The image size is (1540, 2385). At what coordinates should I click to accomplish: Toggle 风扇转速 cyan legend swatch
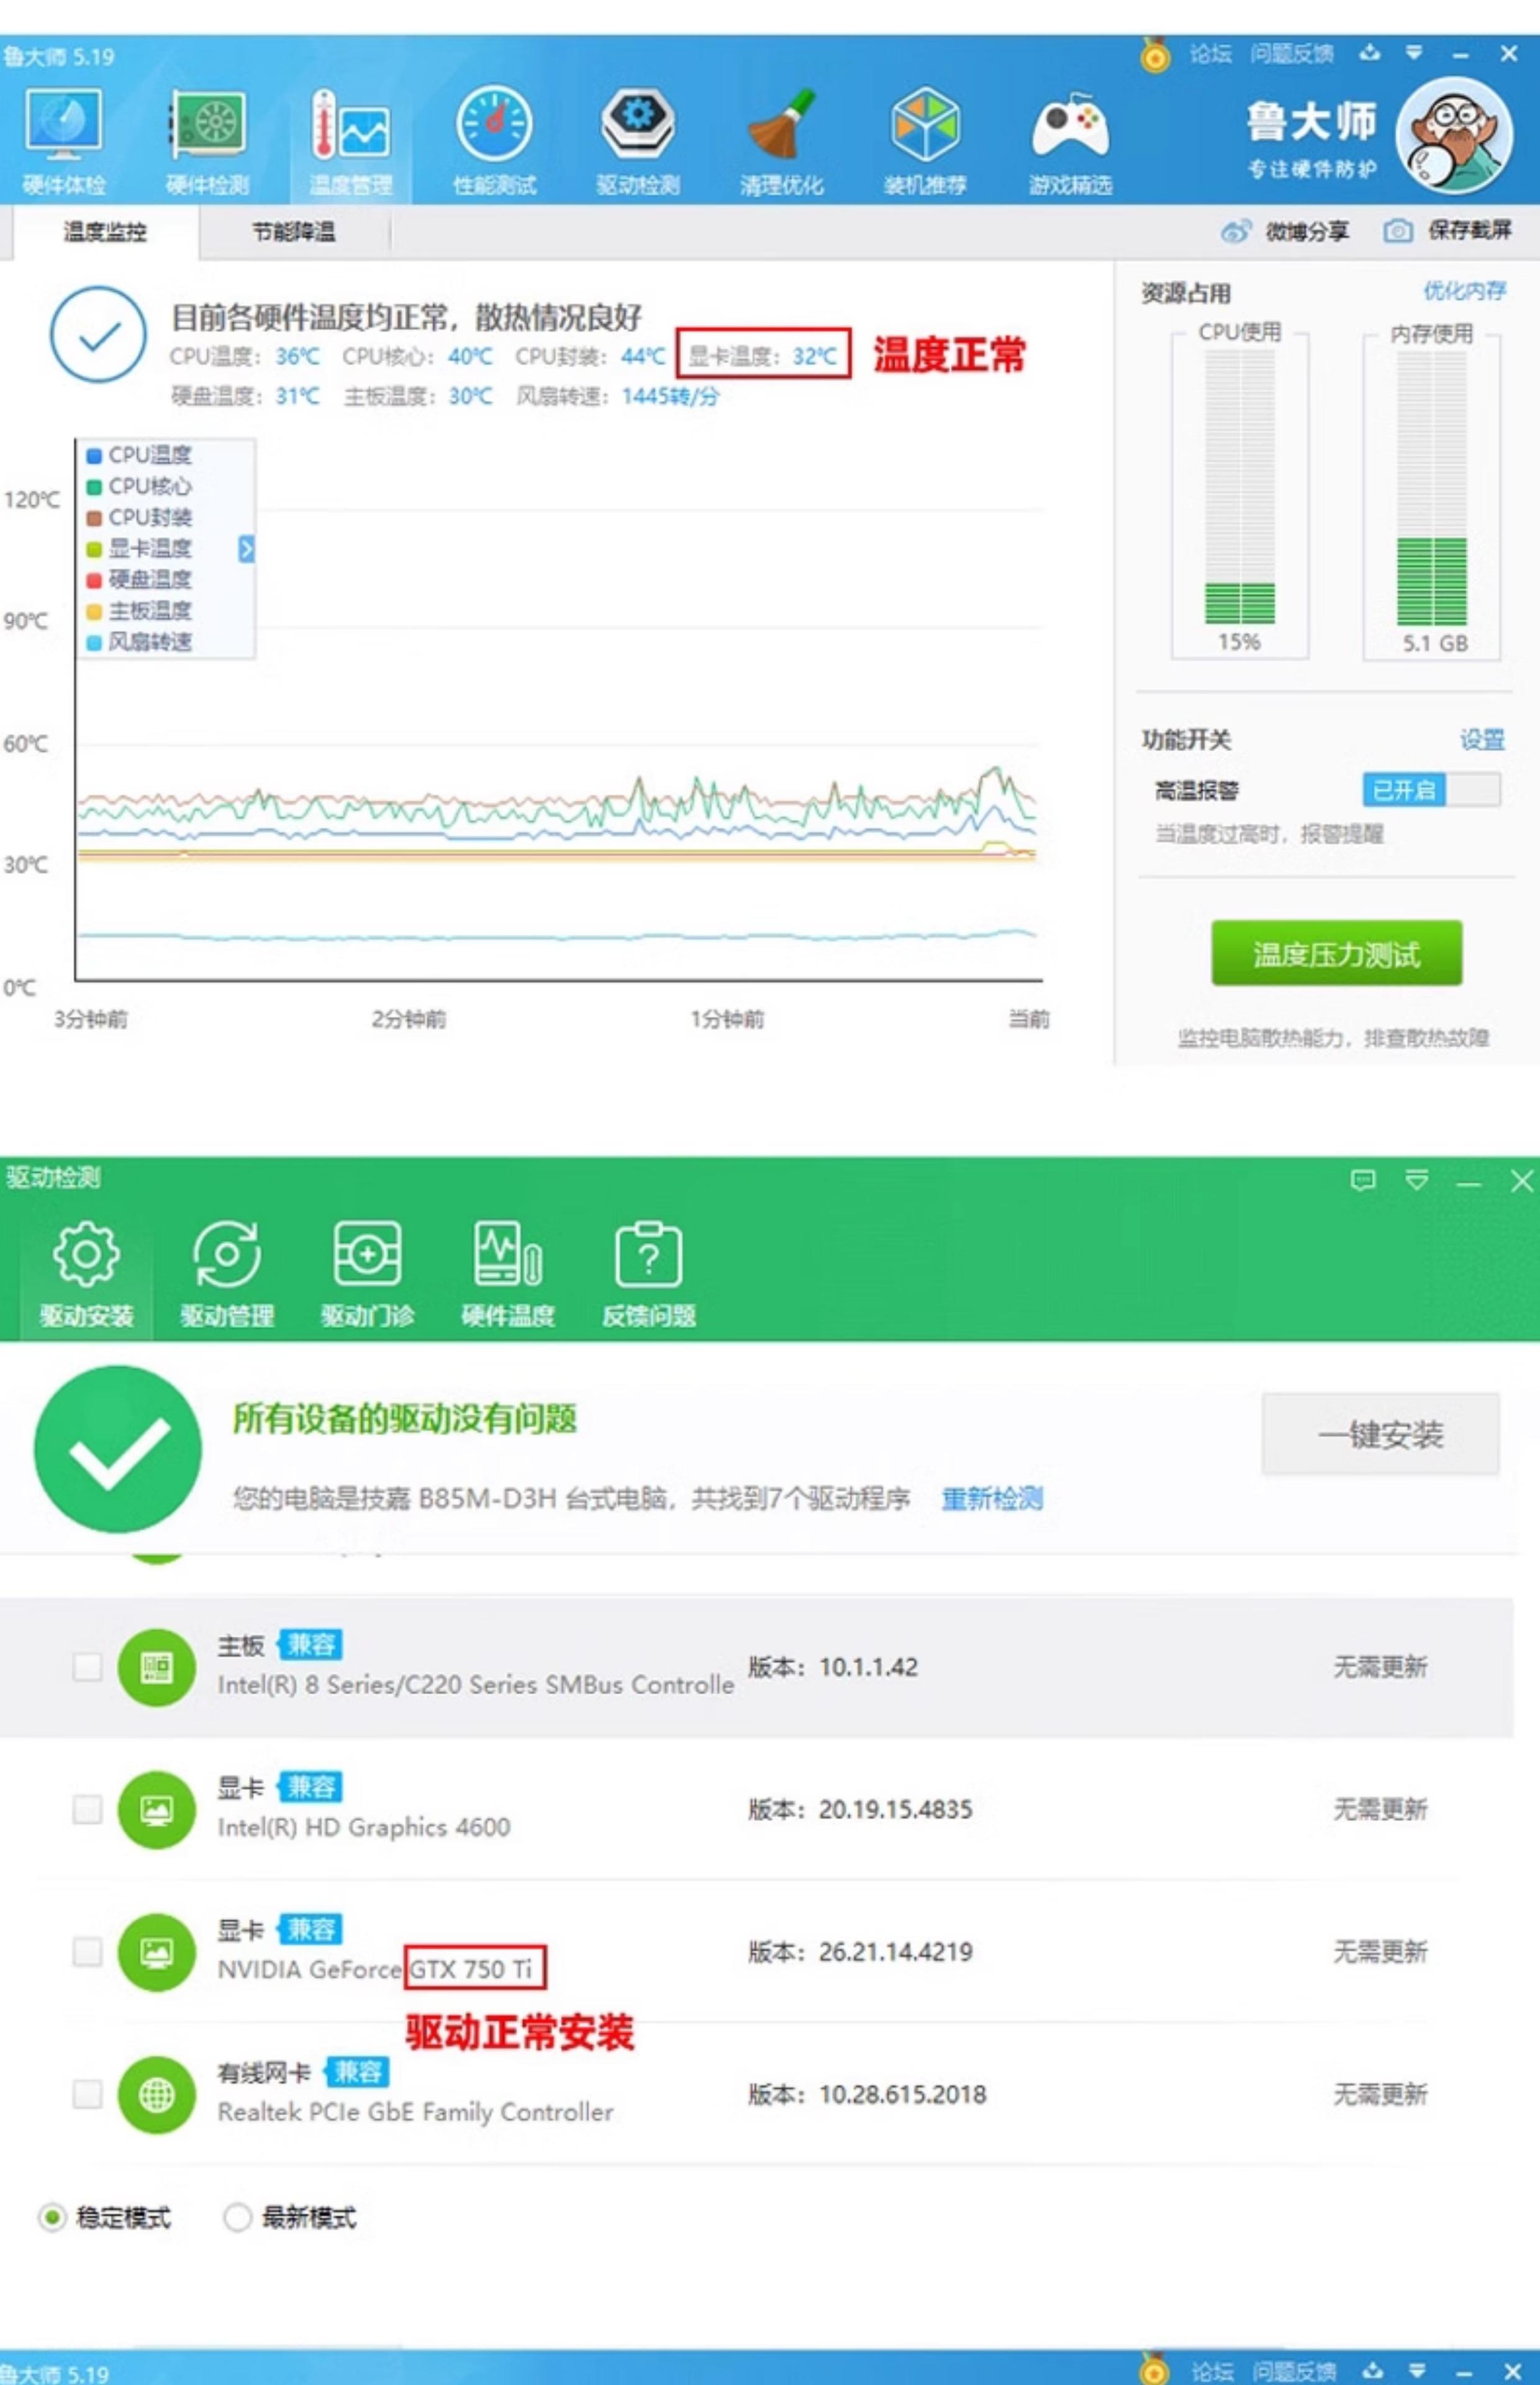pos(94,642)
